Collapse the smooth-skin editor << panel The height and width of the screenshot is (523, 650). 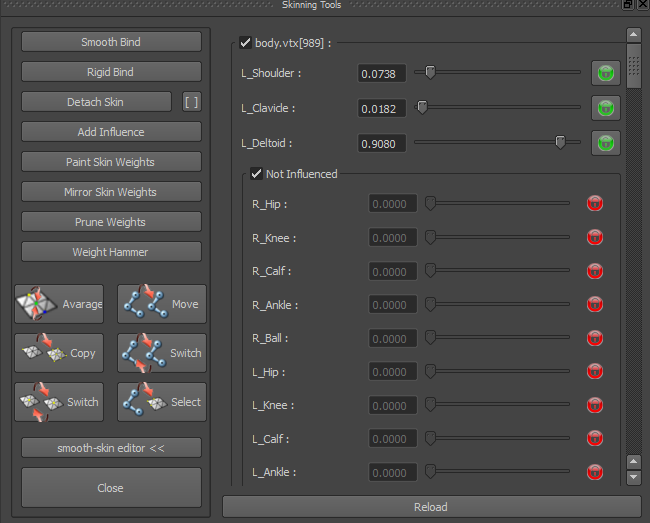111,448
